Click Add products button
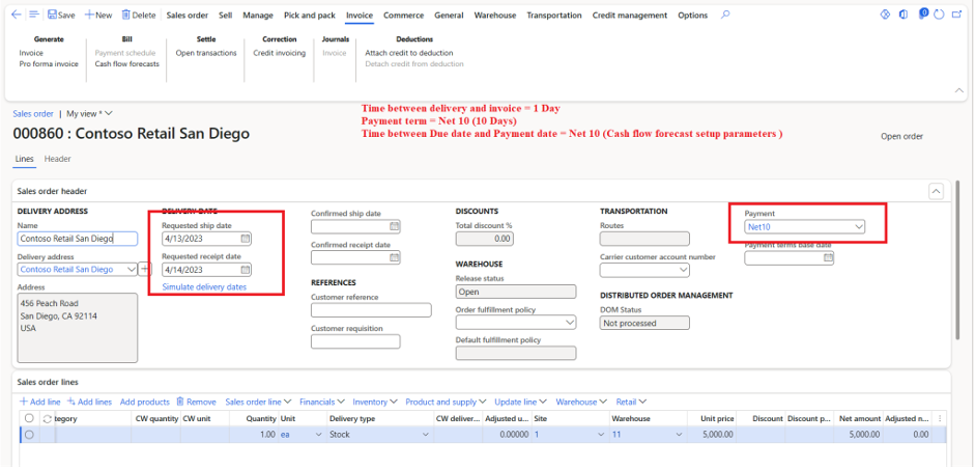Image resolution: width=977 pixels, height=470 pixels. (145, 402)
